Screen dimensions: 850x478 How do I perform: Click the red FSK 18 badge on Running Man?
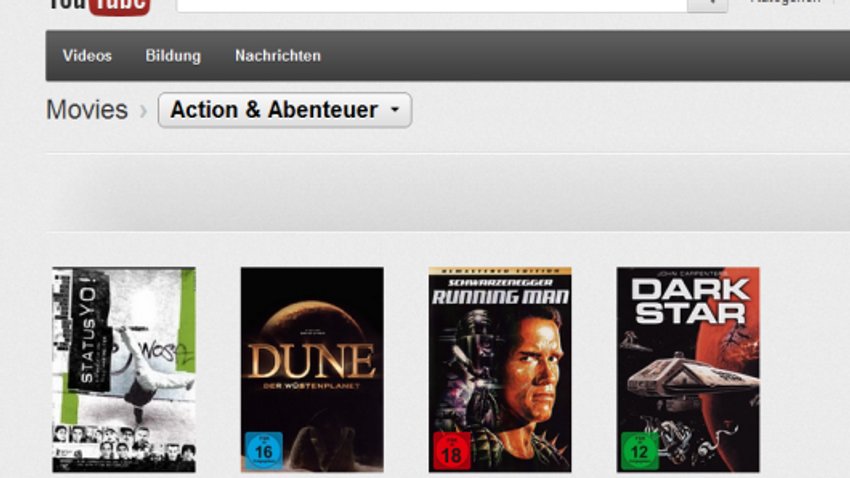pos(451,451)
